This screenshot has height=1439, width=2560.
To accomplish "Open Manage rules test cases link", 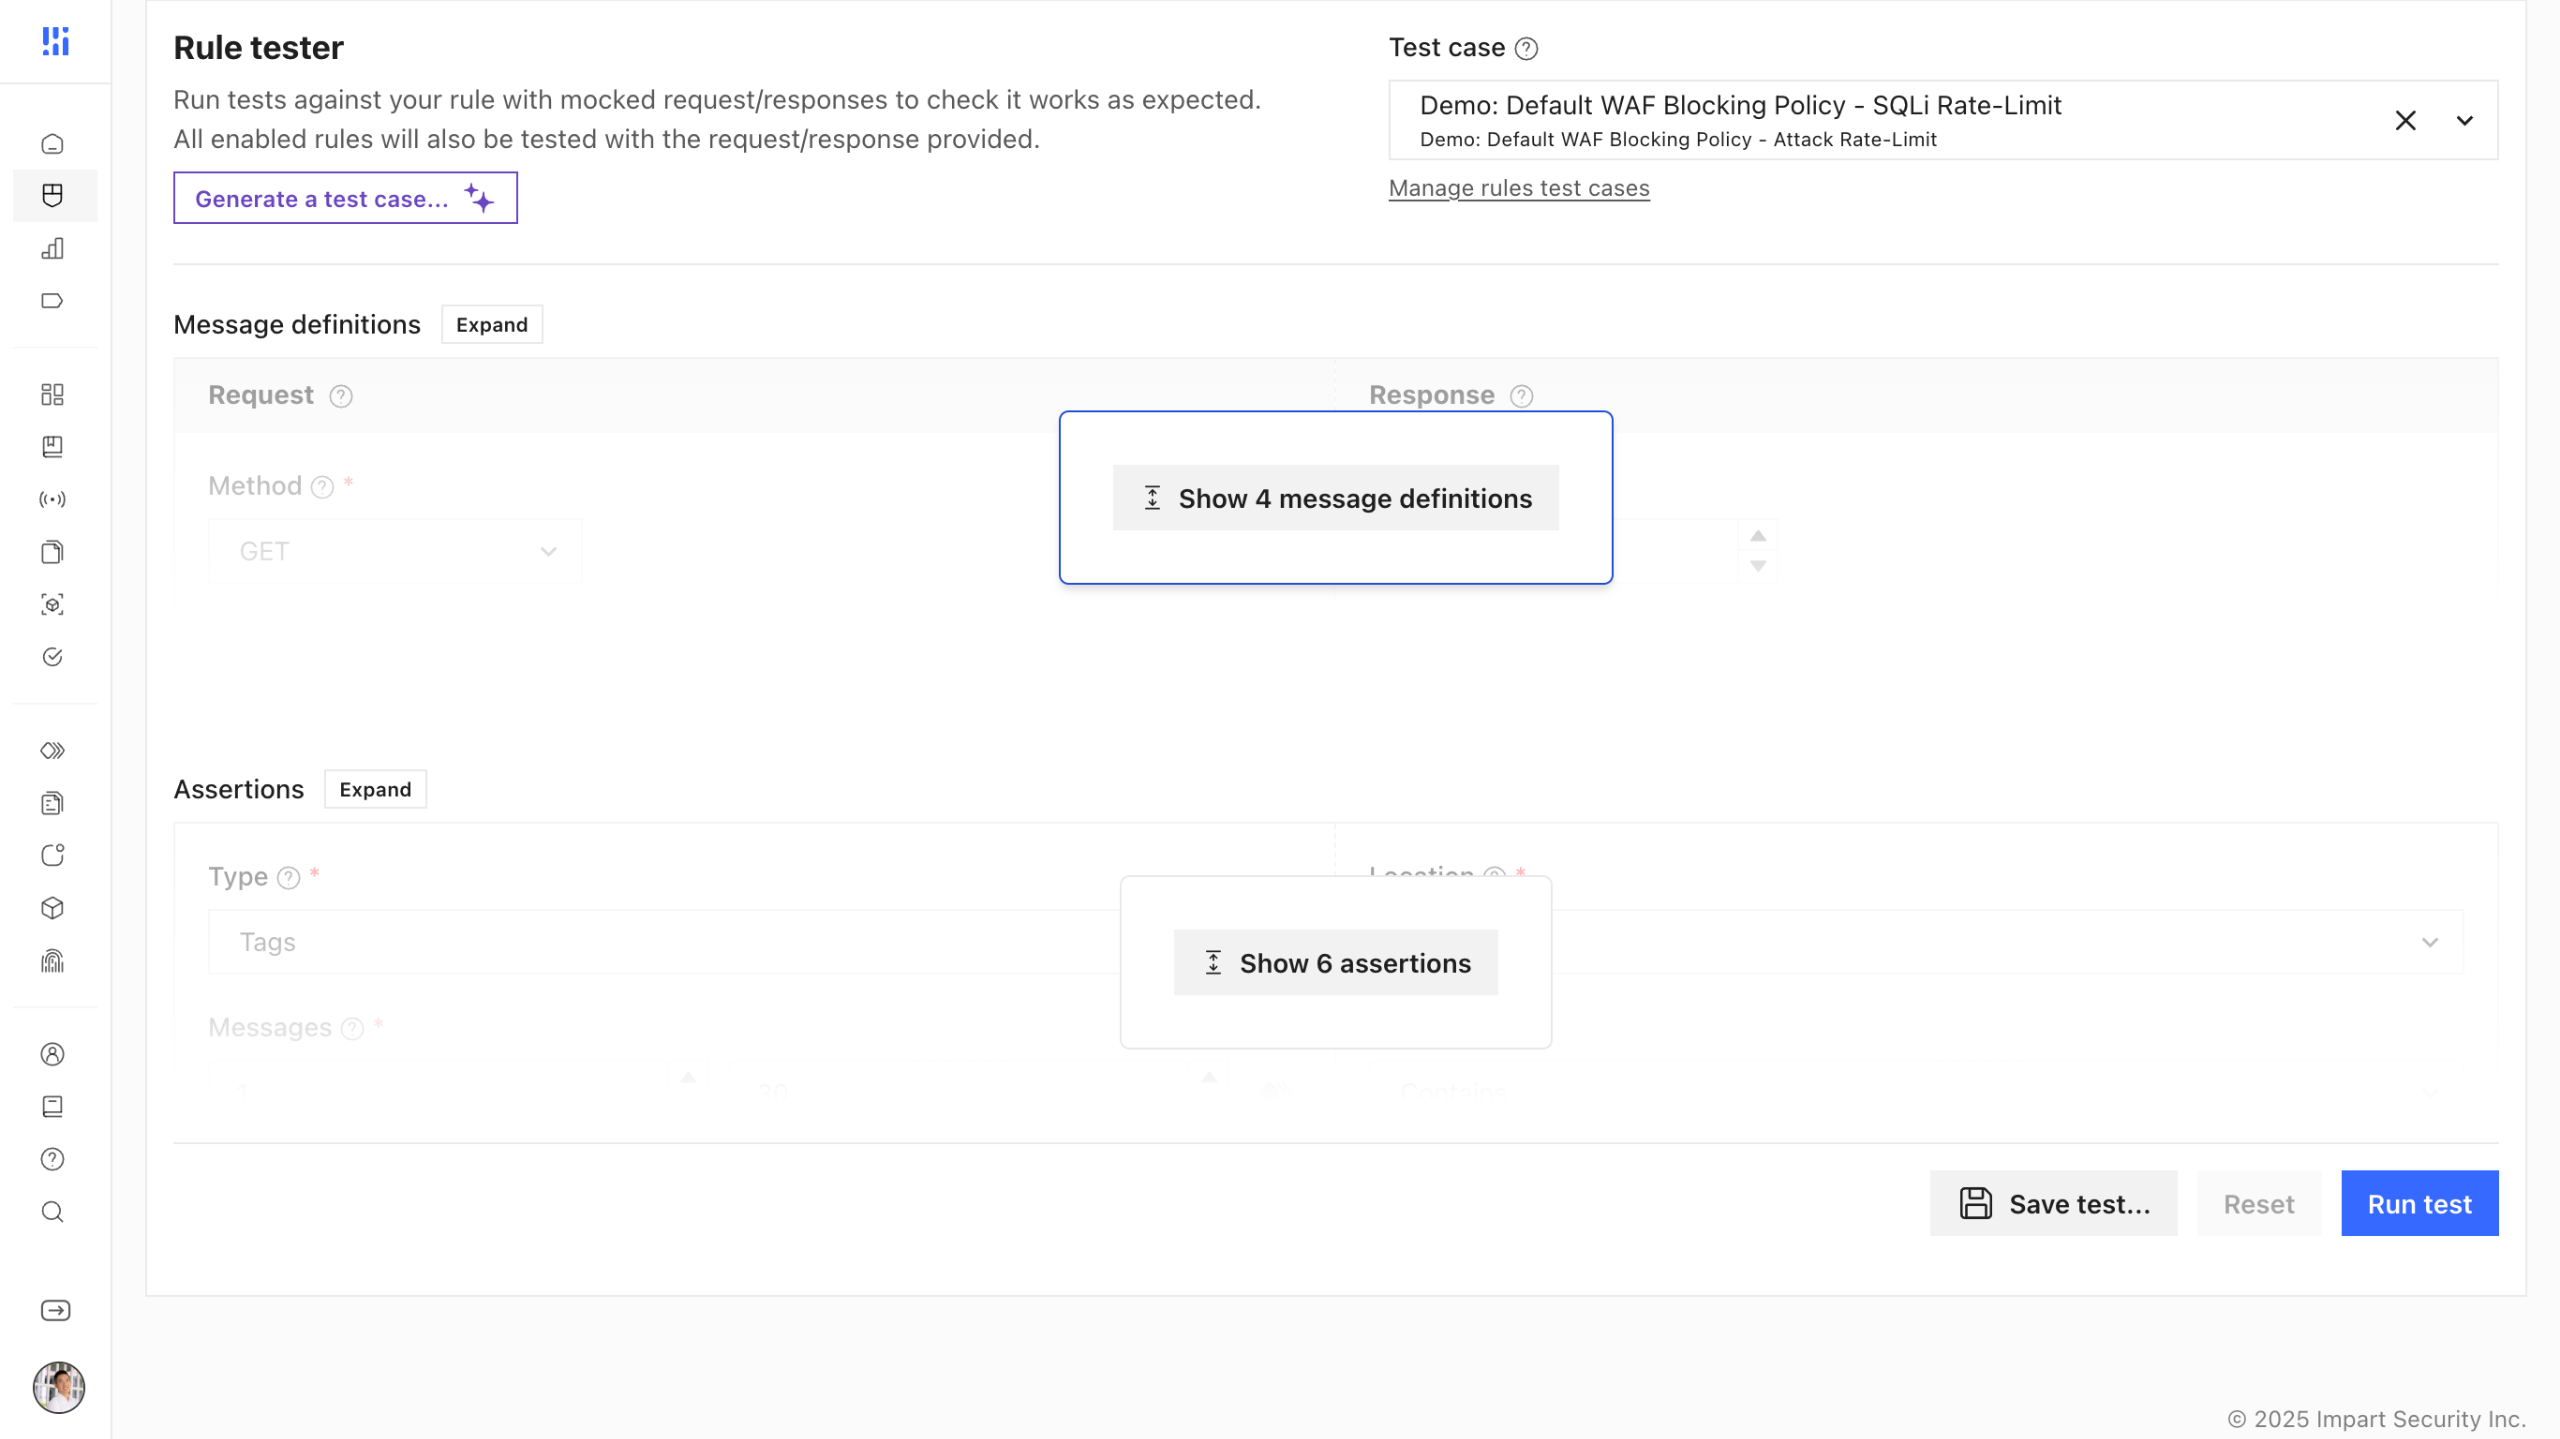I will tap(1518, 188).
